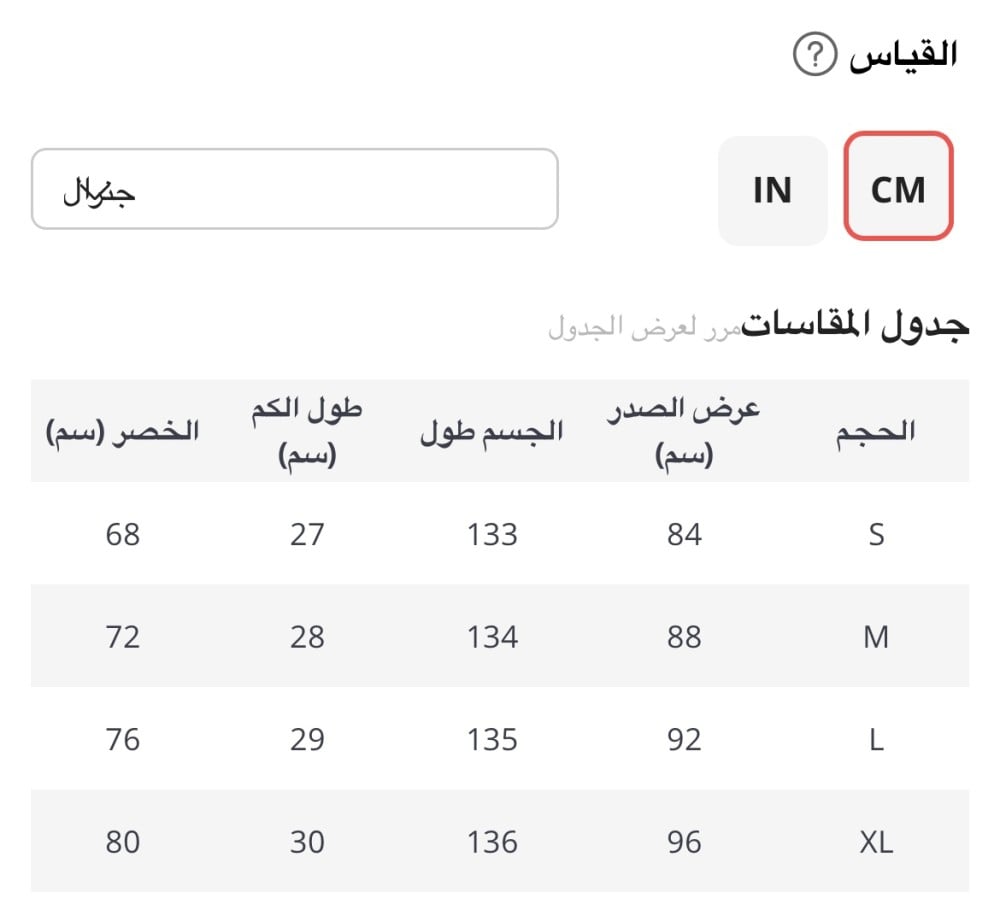Click chest width value 84
The width and height of the screenshot is (1000, 904).
(684, 535)
